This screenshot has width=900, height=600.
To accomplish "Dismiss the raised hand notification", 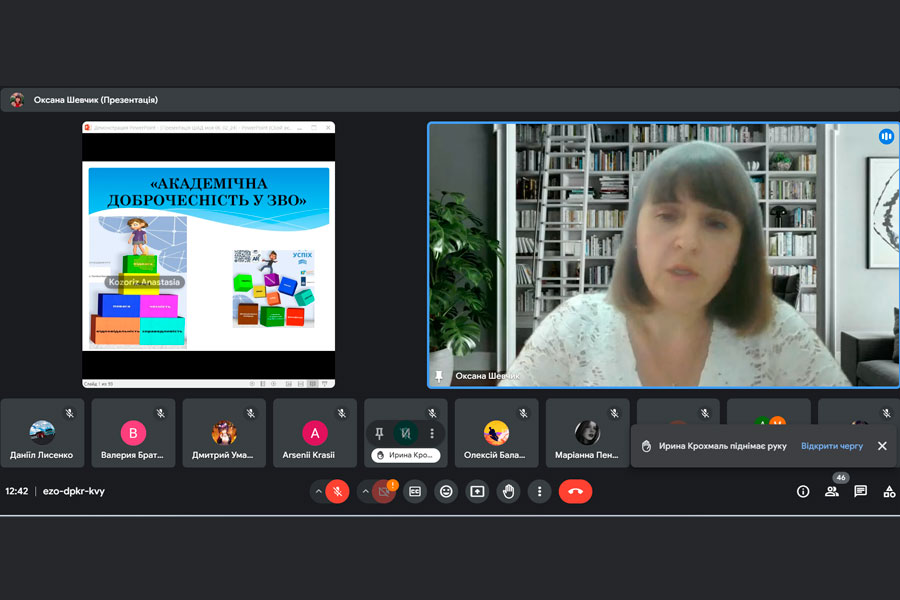I will 882,446.
